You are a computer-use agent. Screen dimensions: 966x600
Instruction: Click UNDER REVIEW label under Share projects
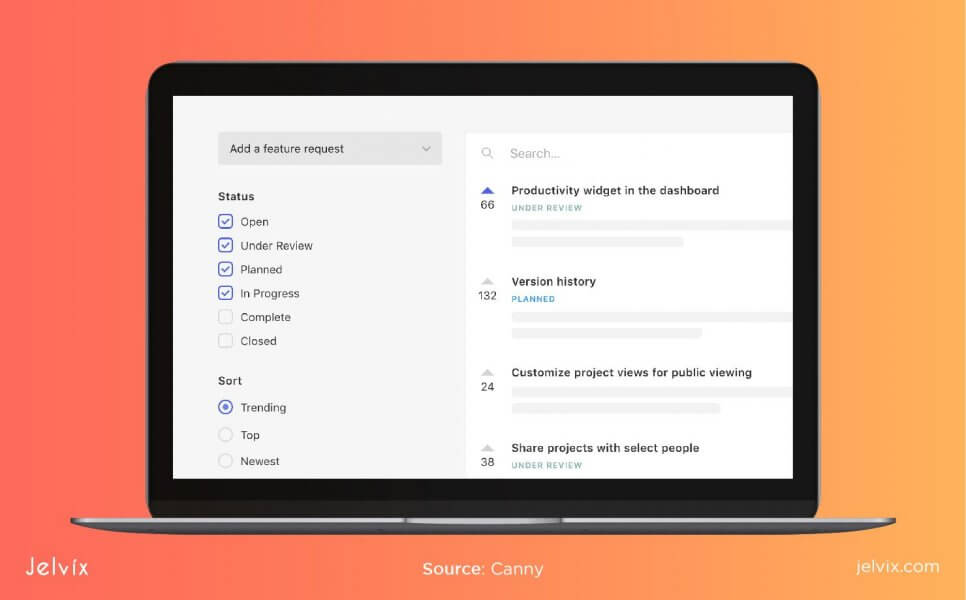click(546, 465)
